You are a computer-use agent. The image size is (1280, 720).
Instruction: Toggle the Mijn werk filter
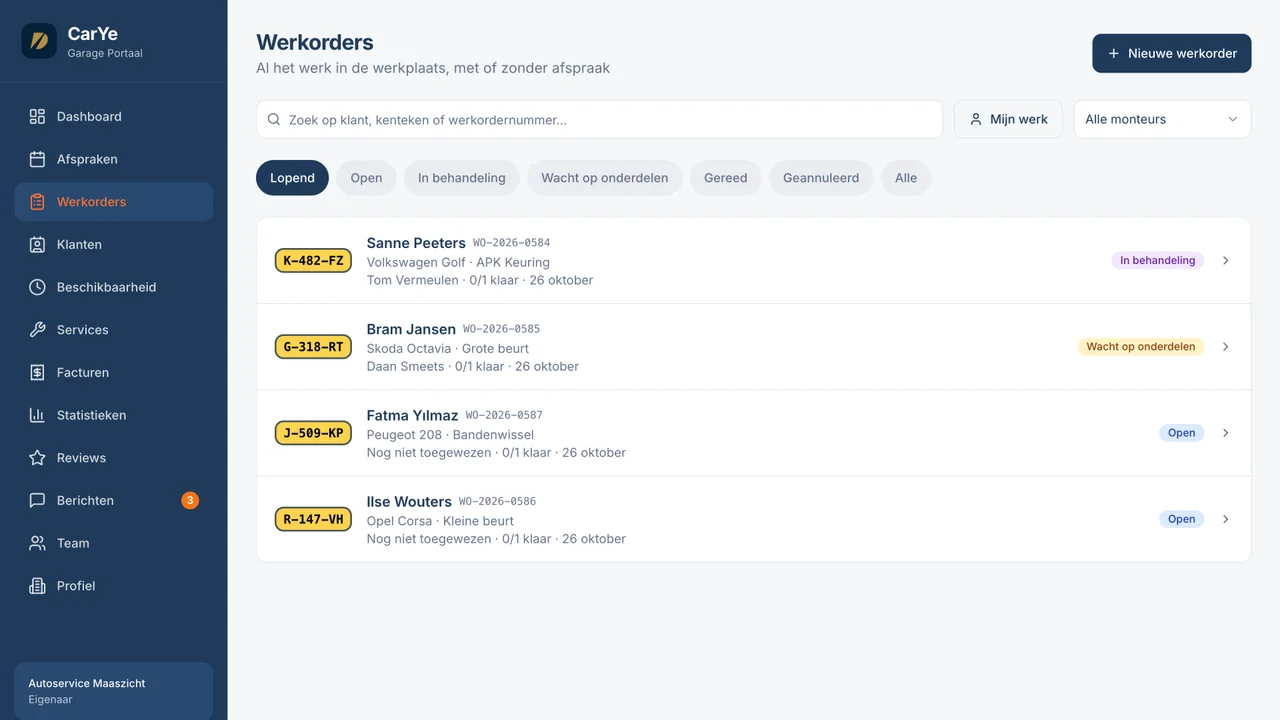click(1008, 119)
